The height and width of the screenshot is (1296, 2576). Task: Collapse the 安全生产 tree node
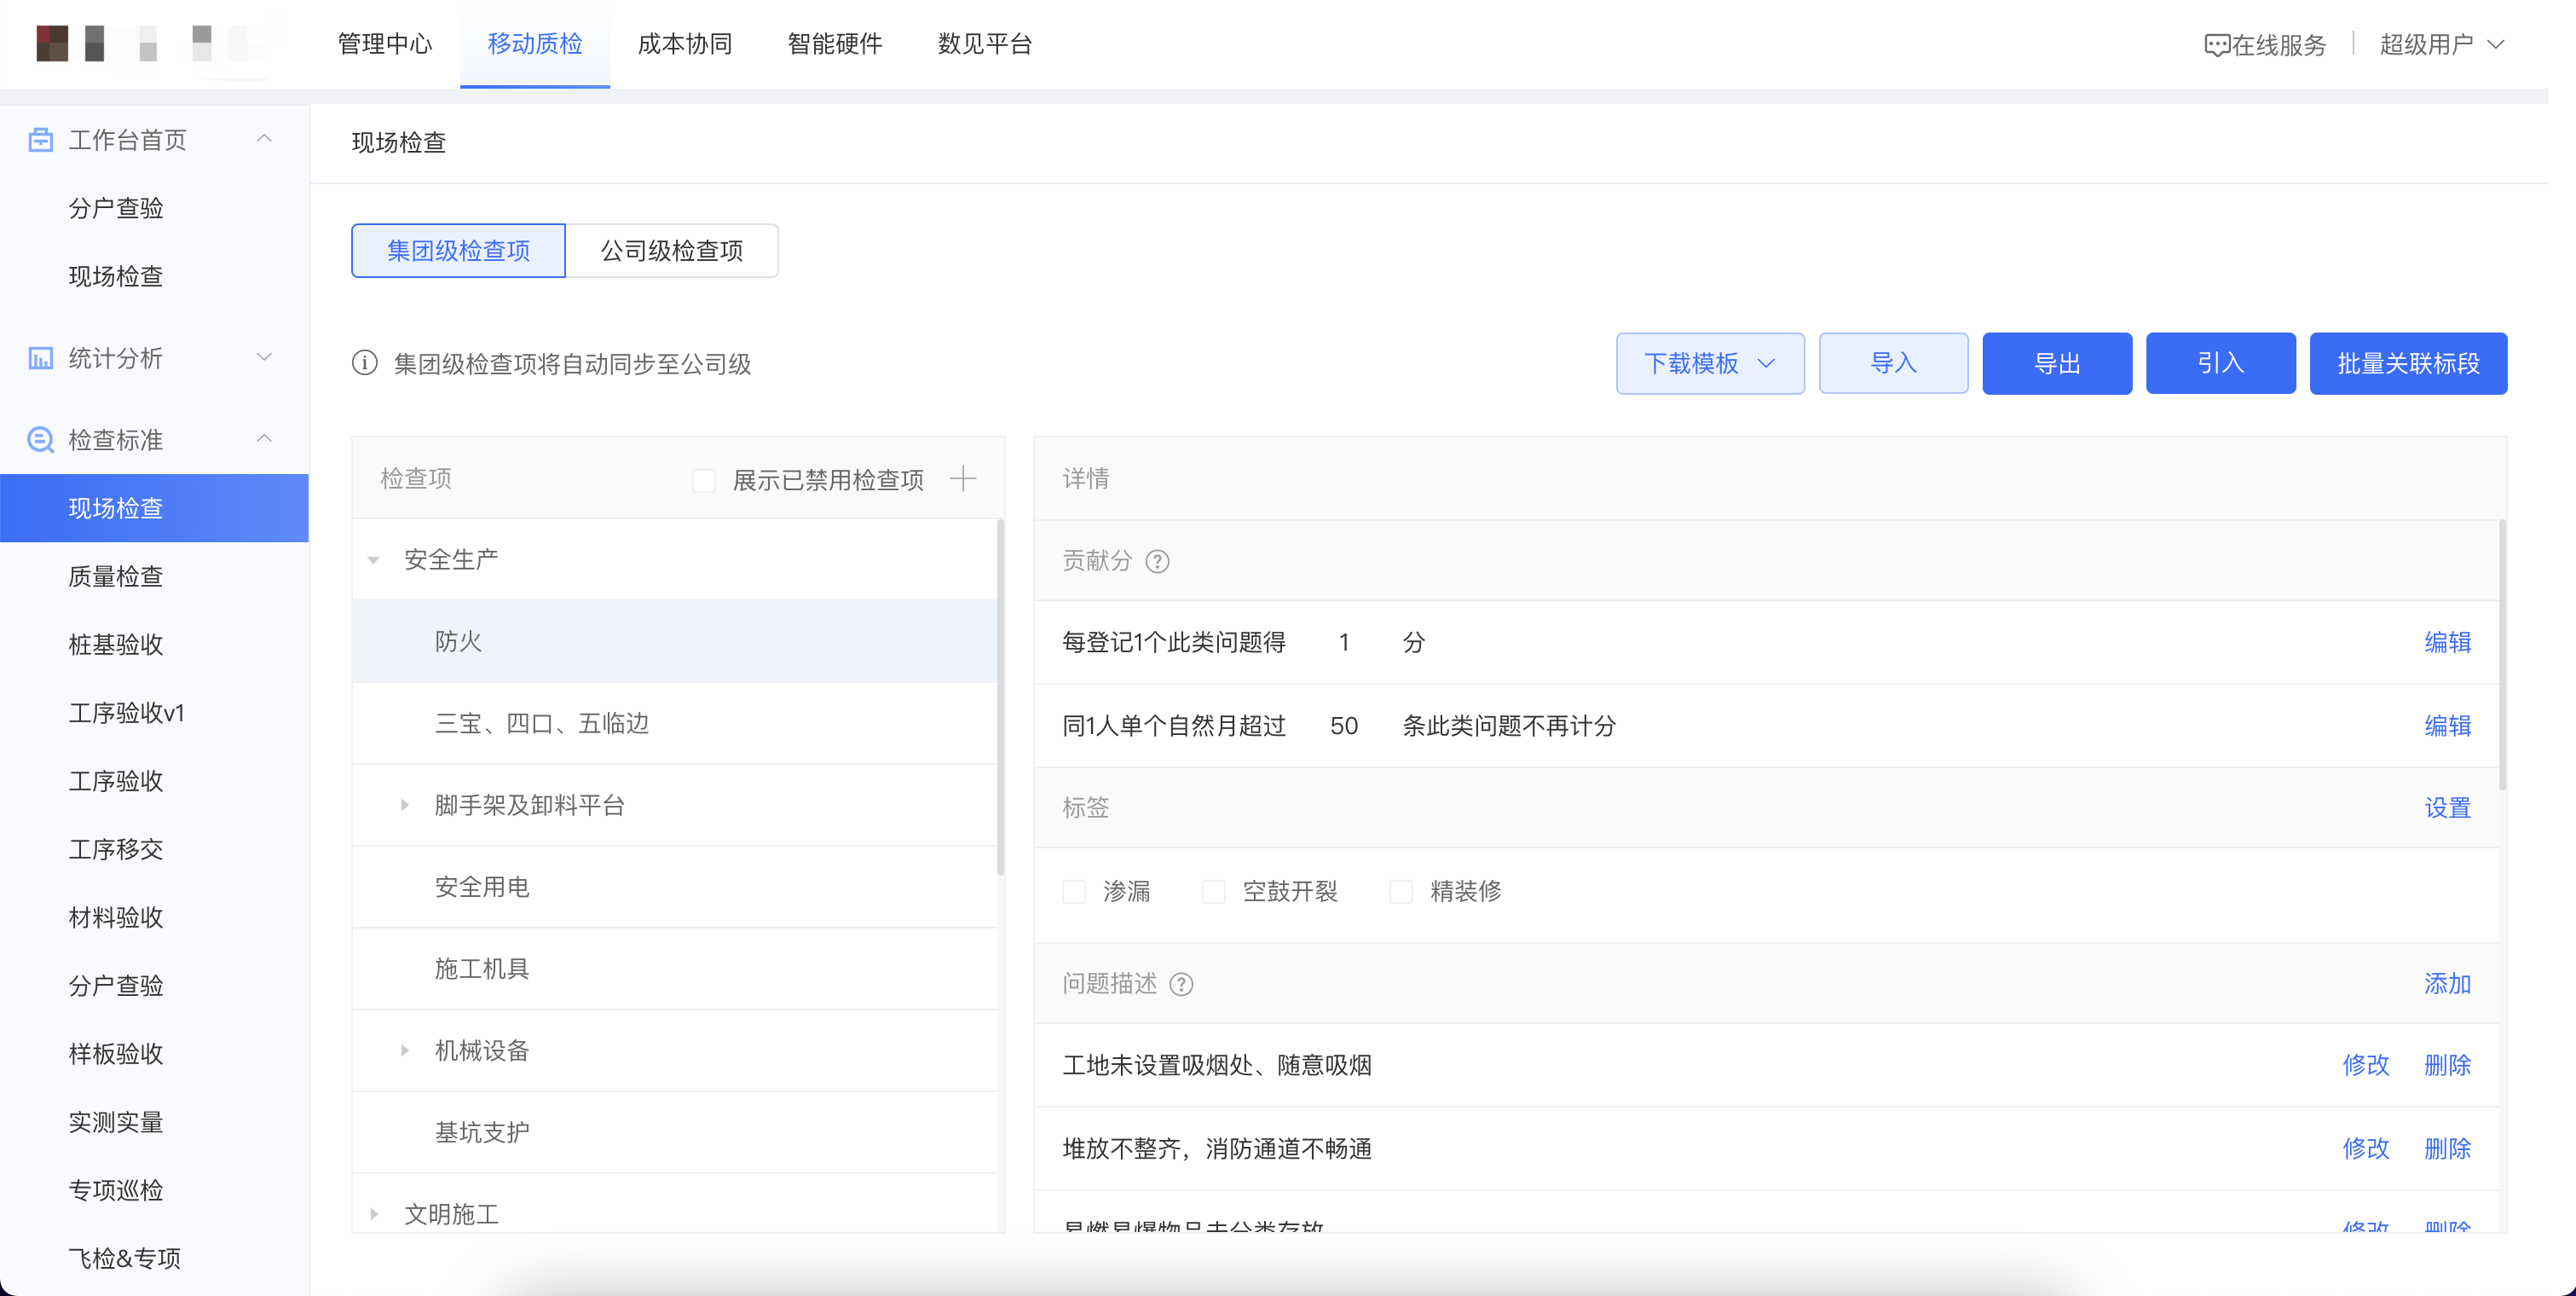coord(373,560)
